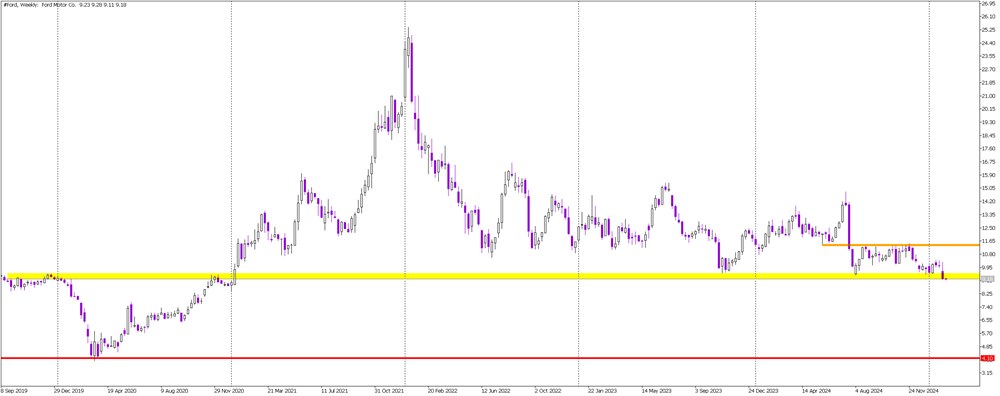Select the orange horizontal resistance line
The width and height of the screenshot is (1000, 396).
coord(901,245)
